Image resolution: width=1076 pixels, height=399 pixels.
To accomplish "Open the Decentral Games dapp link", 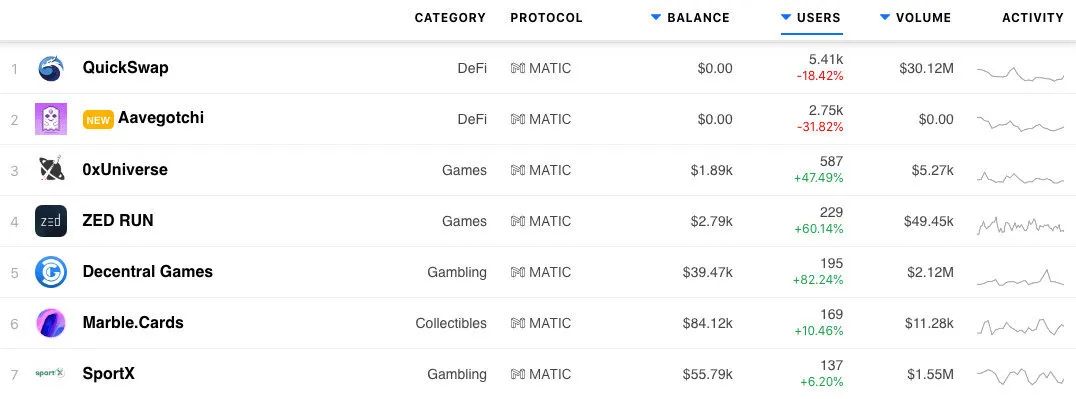I will coord(148,271).
